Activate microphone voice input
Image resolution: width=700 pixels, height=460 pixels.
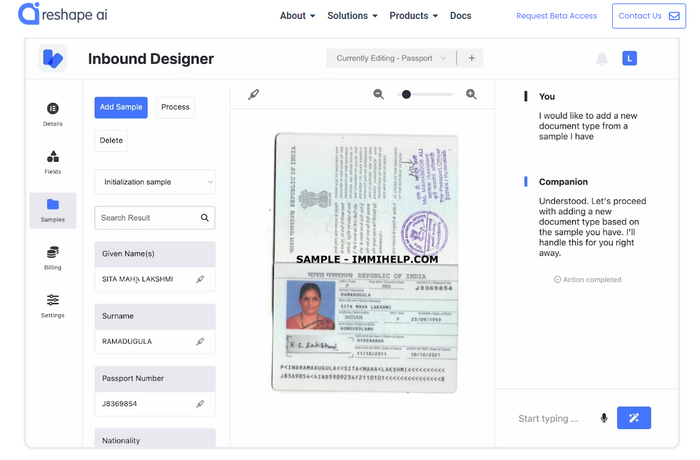[x=604, y=418]
